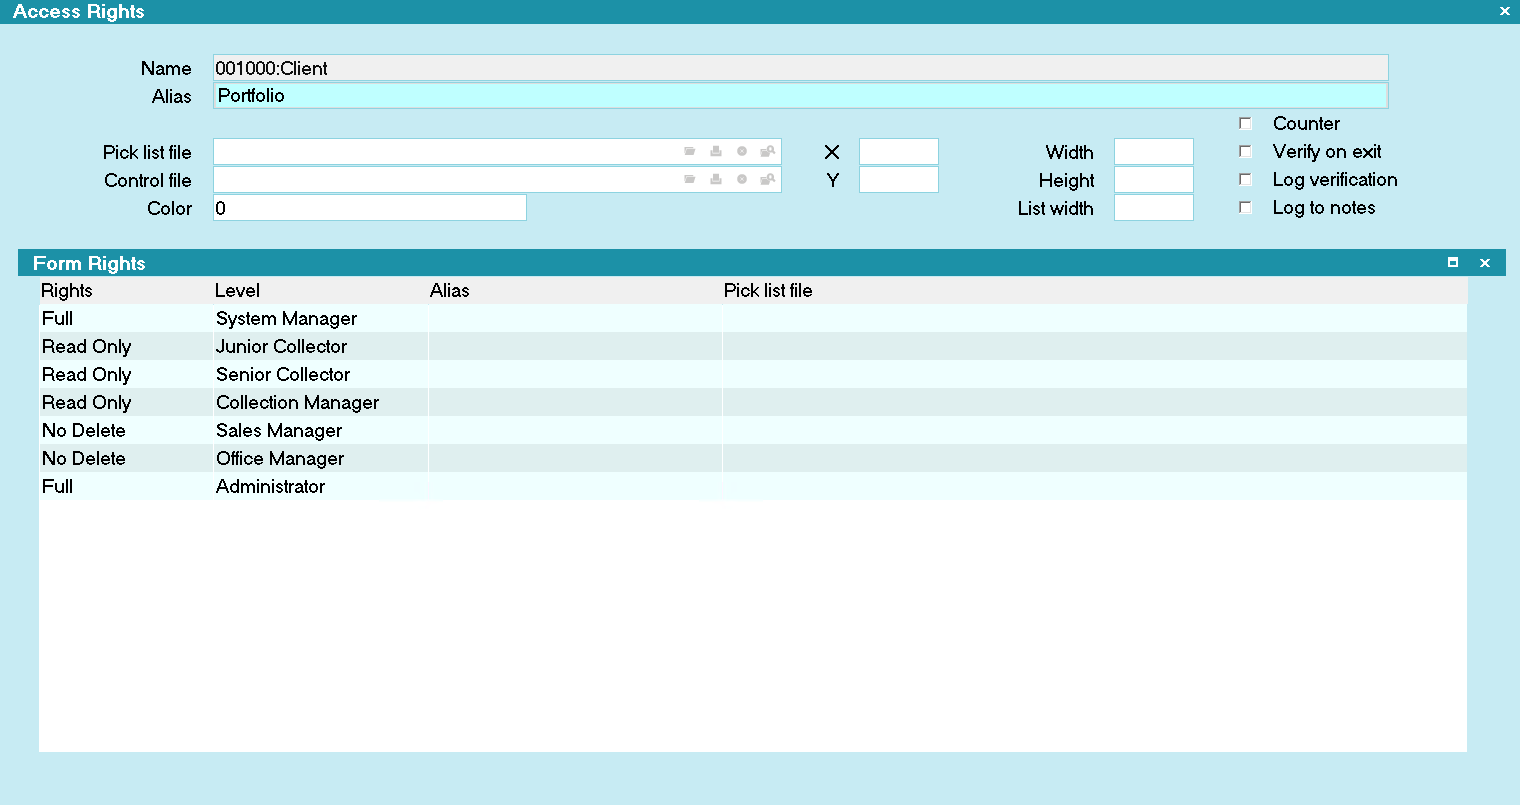
Task: Tick the Log to notes checkbox
Action: click(x=1245, y=208)
